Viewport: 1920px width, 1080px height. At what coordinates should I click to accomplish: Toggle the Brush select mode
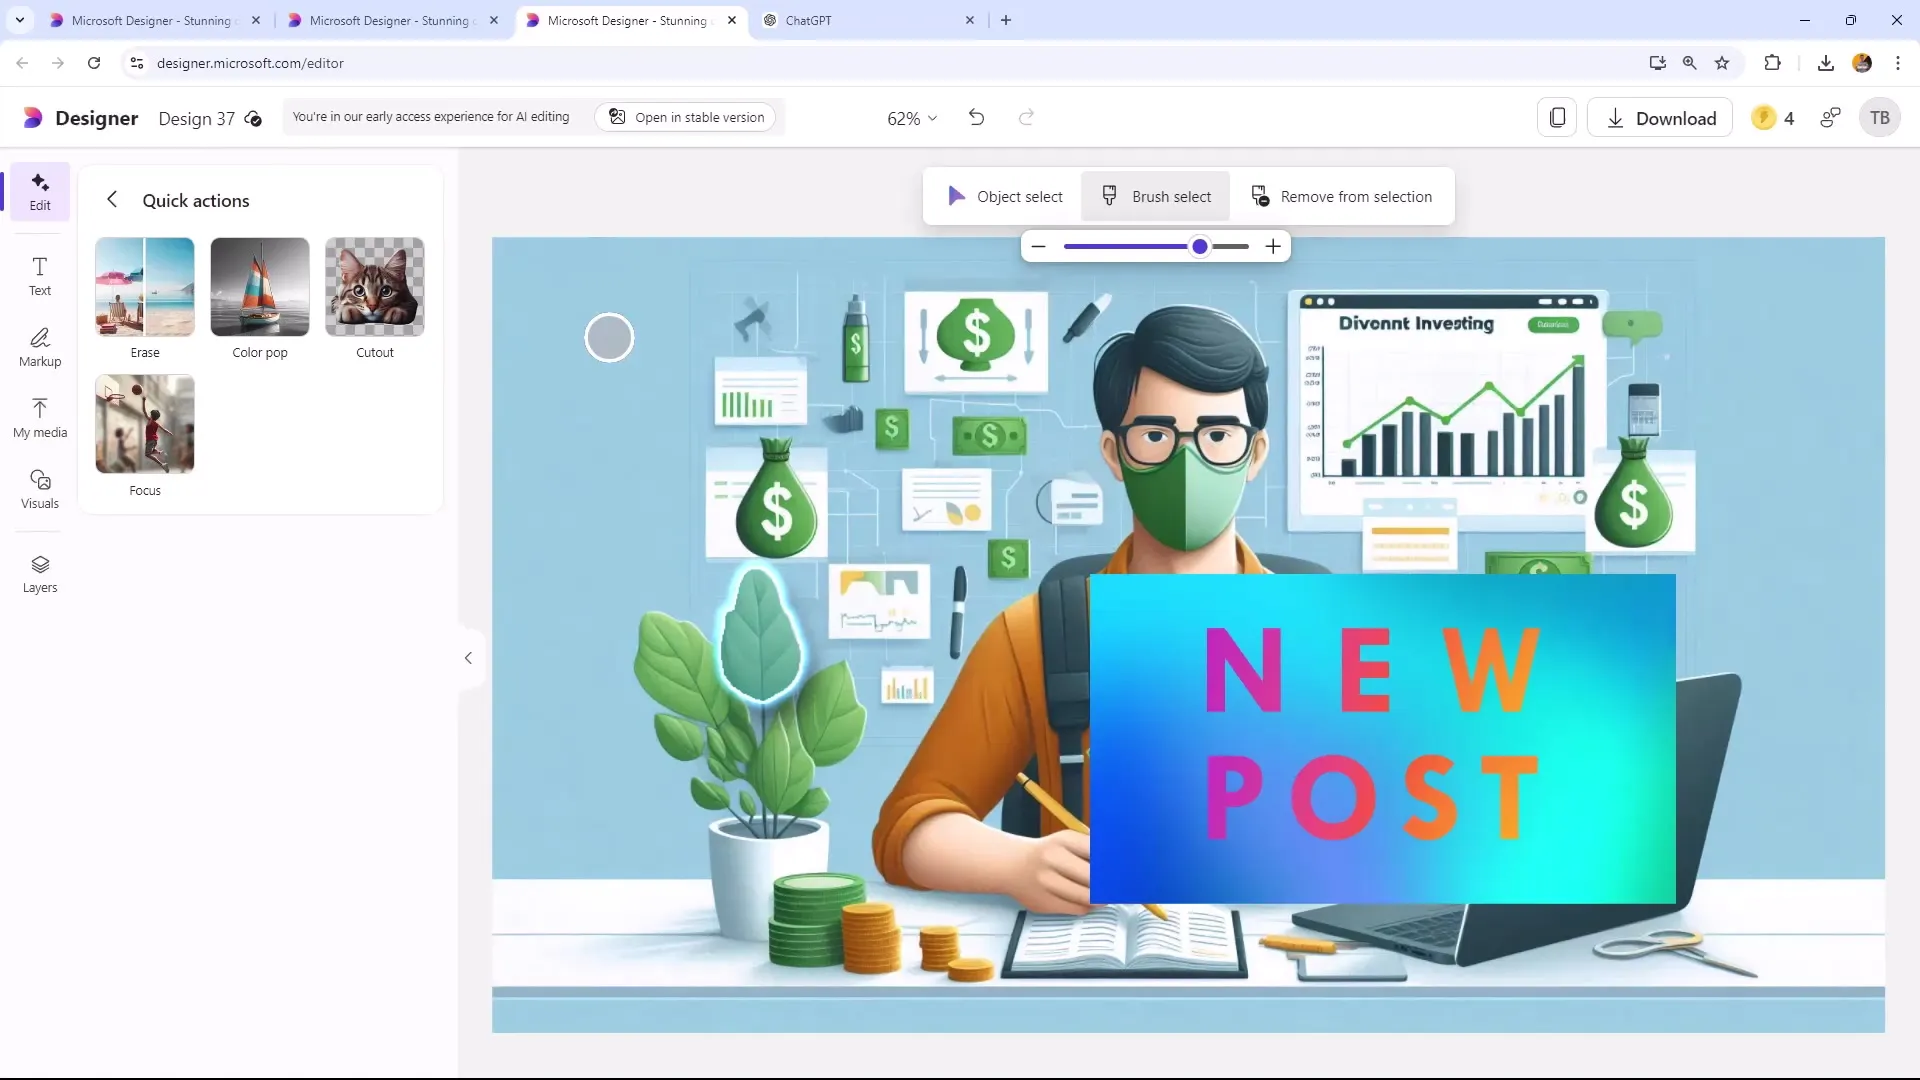point(1156,196)
